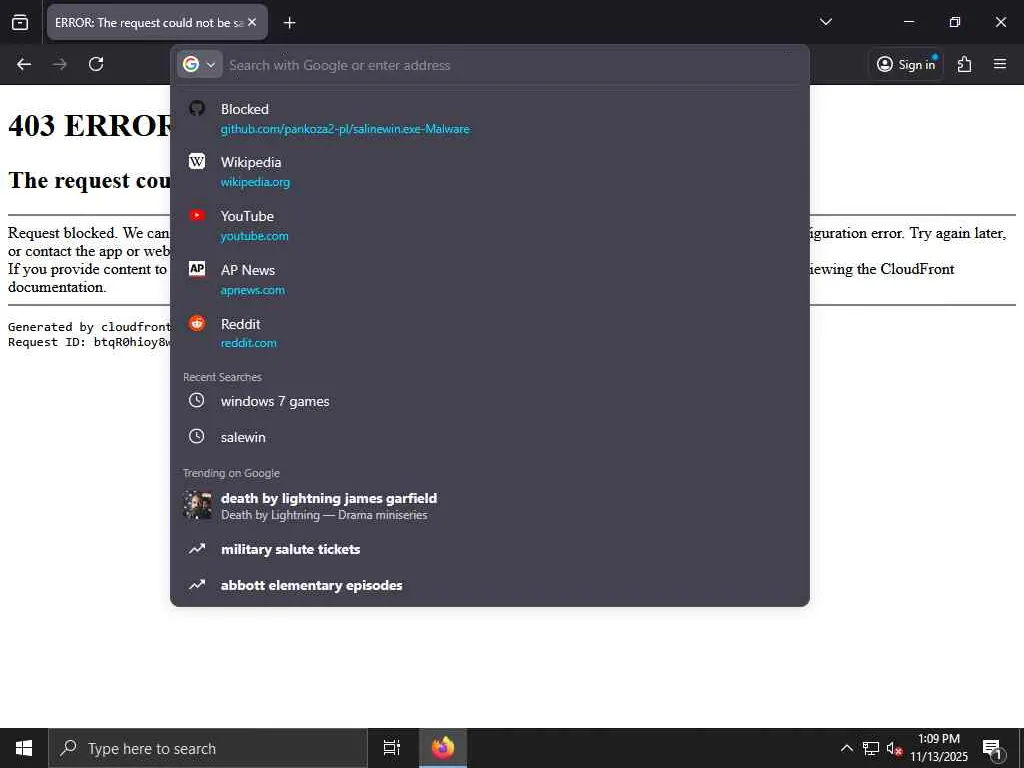Viewport: 1024px width, 768px height.
Task: Click the Generated by cloudfront text
Action: pos(89,327)
